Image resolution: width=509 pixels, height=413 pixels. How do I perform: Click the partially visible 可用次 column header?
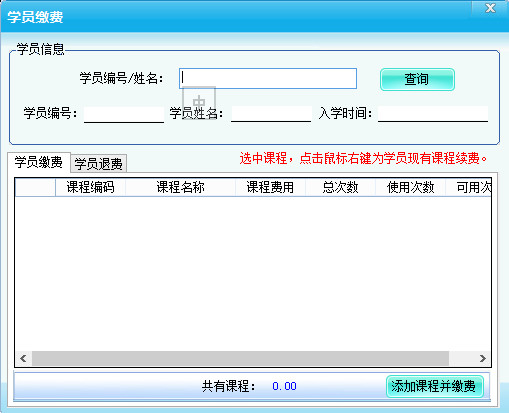point(468,187)
